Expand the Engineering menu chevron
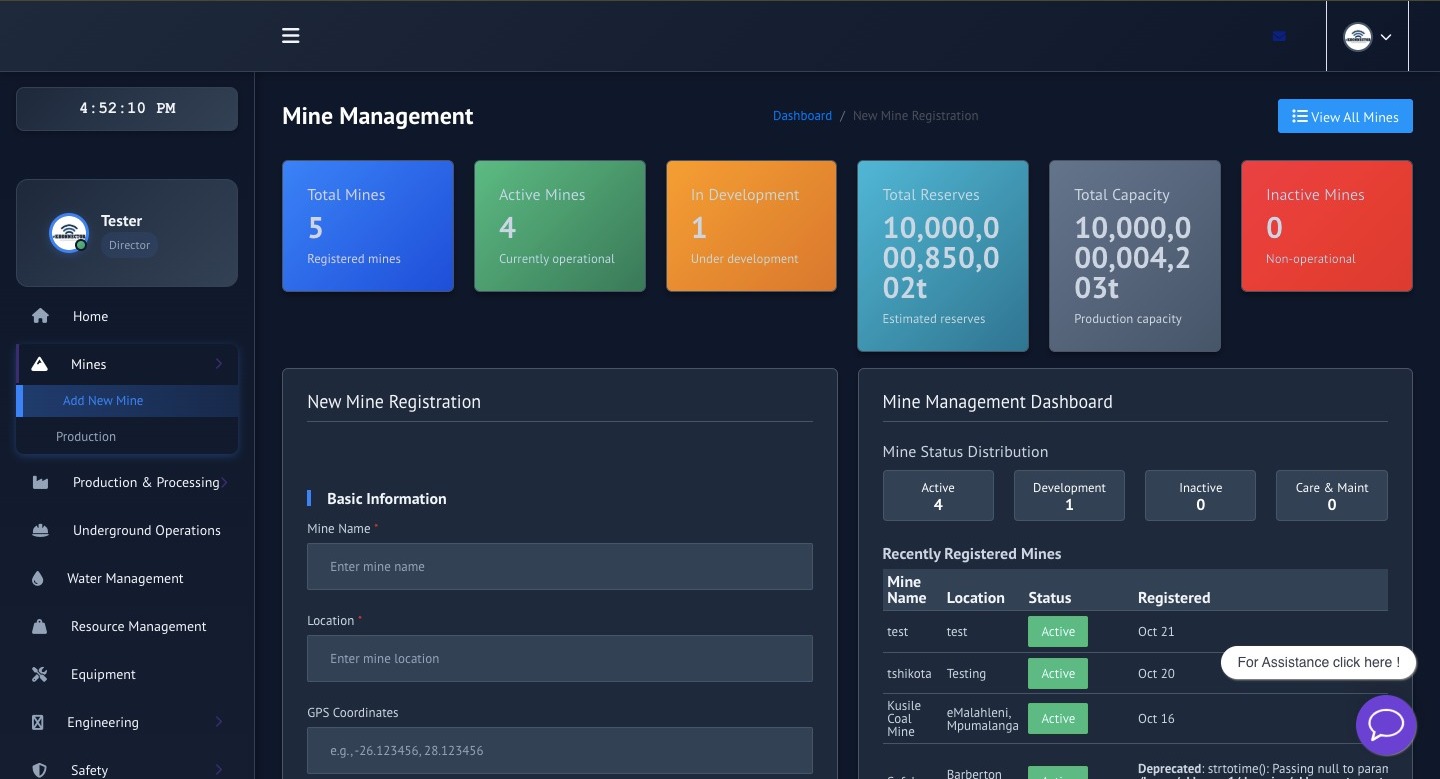The width and height of the screenshot is (1440, 779). pyautogui.click(x=219, y=722)
